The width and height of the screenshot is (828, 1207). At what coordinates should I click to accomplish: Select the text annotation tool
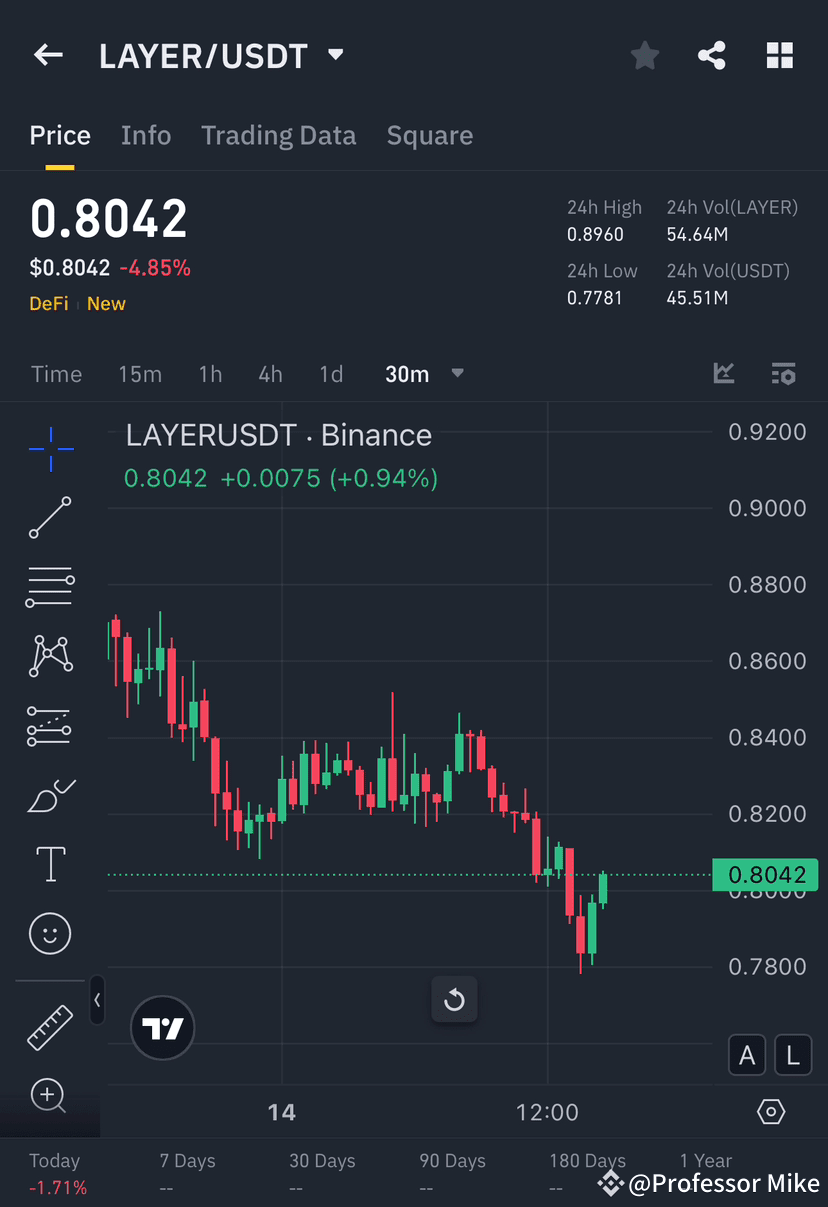[x=49, y=863]
